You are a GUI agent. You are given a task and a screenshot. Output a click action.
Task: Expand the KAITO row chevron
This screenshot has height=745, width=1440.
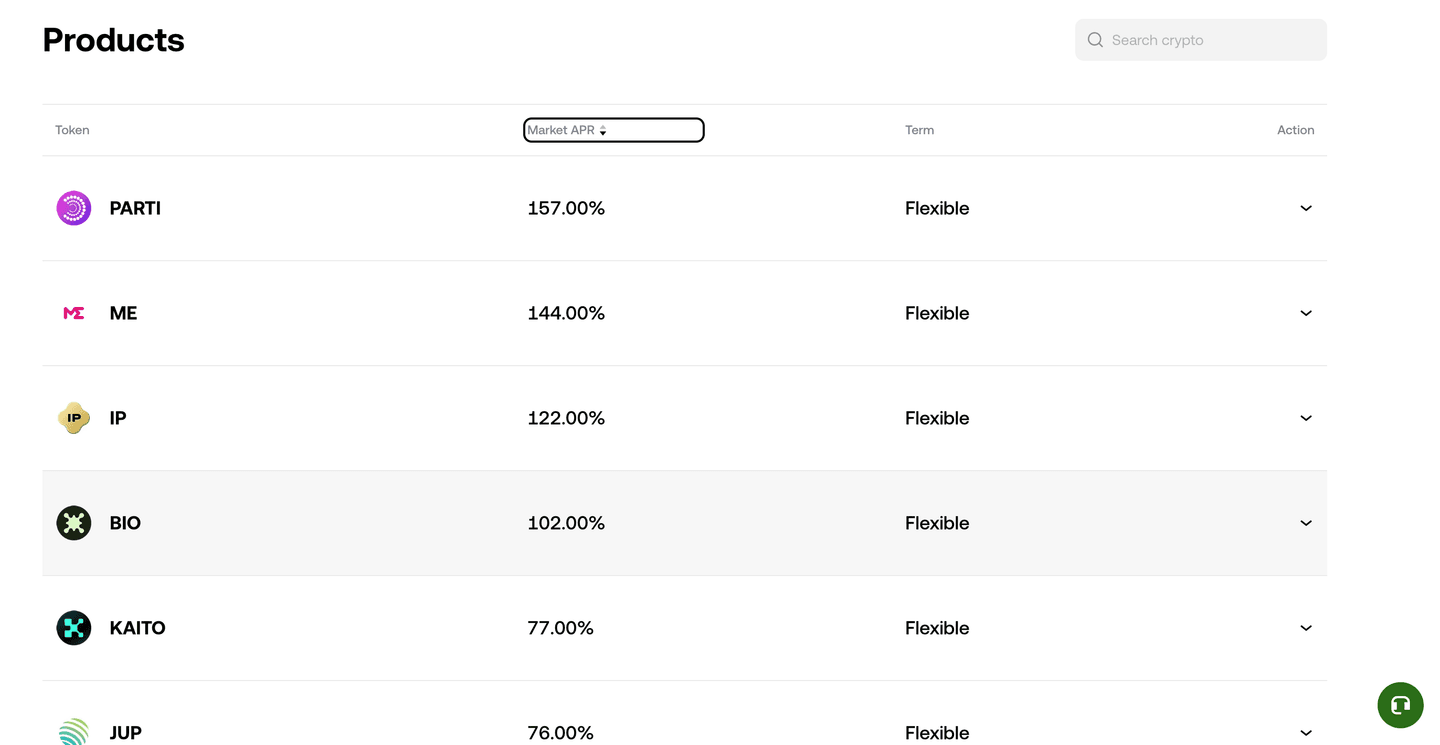(x=1306, y=628)
